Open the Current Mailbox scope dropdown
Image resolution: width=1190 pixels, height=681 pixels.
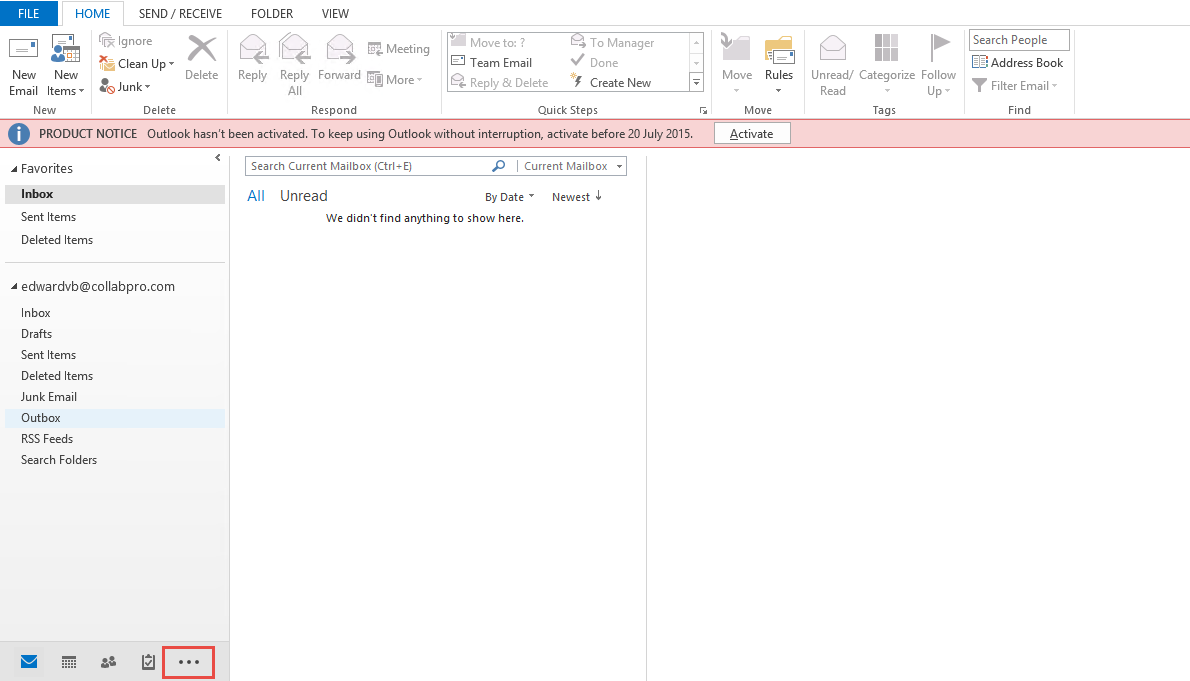[x=573, y=166]
